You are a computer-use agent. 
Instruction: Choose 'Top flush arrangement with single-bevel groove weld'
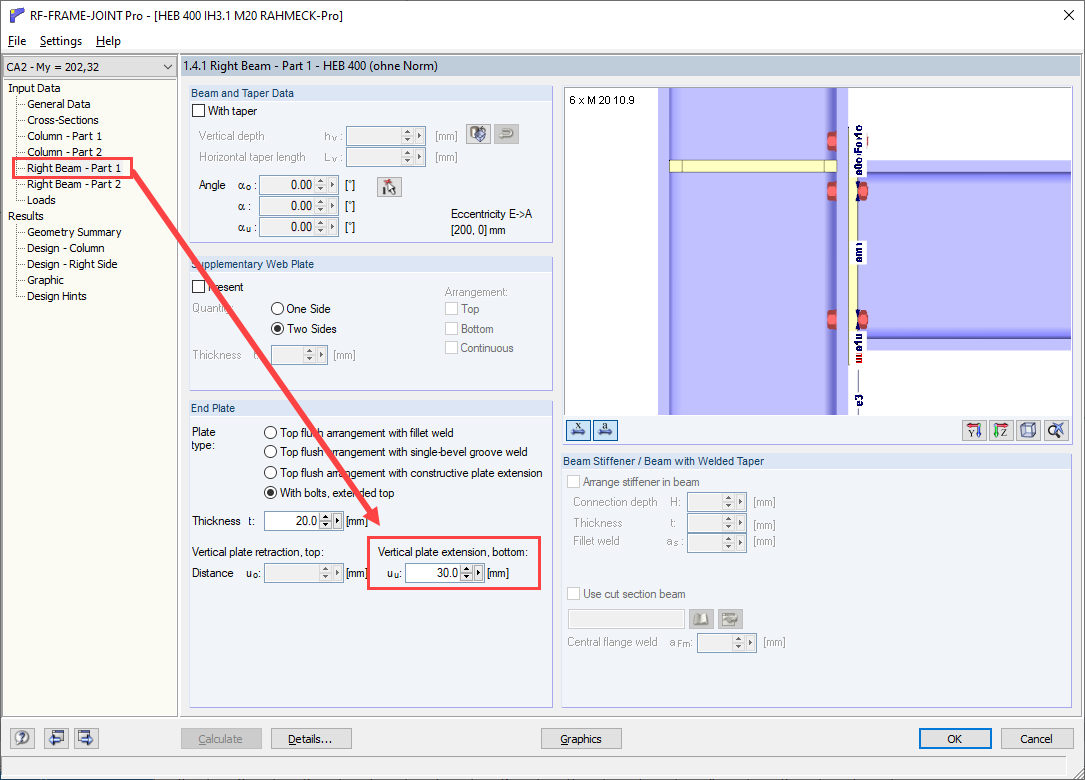pyautogui.click(x=271, y=452)
